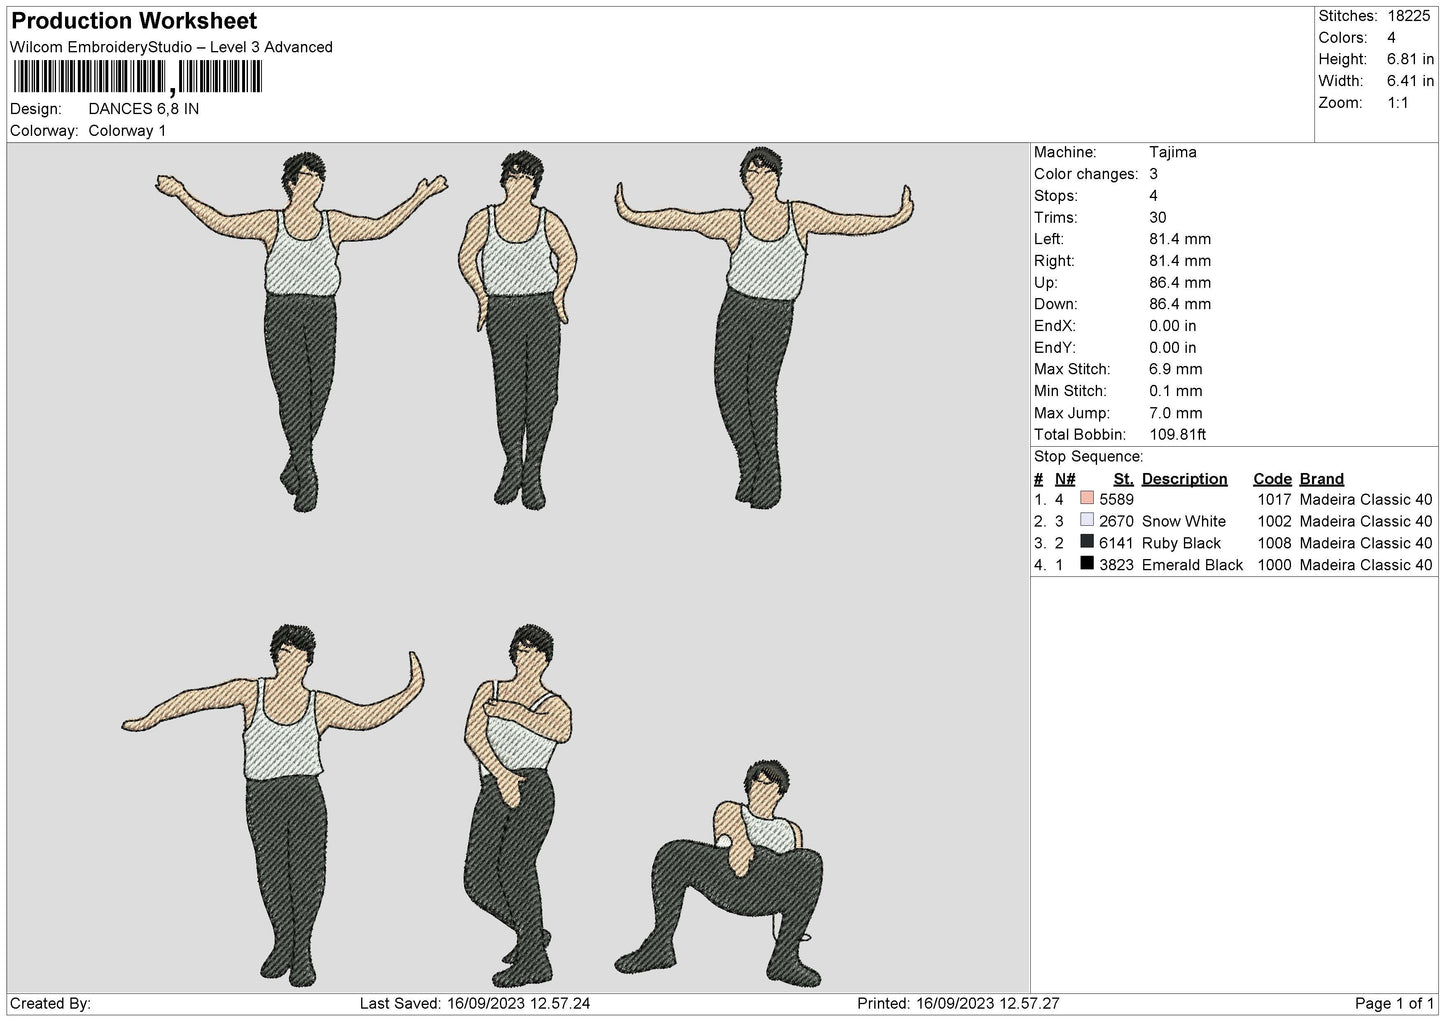Click the 'Created By:' footer label
This screenshot has width=1445, height=1021.
point(51,1003)
